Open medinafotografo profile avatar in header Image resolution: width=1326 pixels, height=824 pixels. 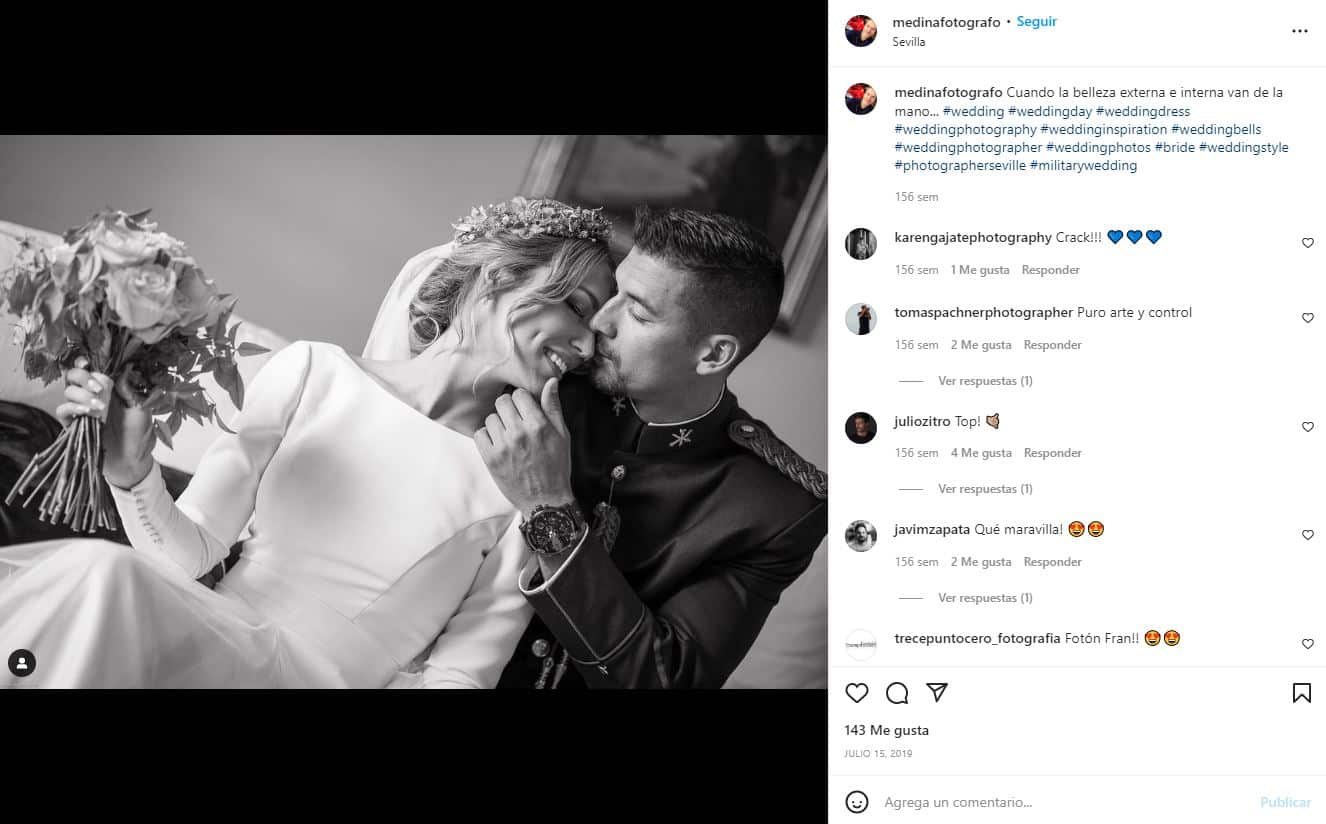861,31
